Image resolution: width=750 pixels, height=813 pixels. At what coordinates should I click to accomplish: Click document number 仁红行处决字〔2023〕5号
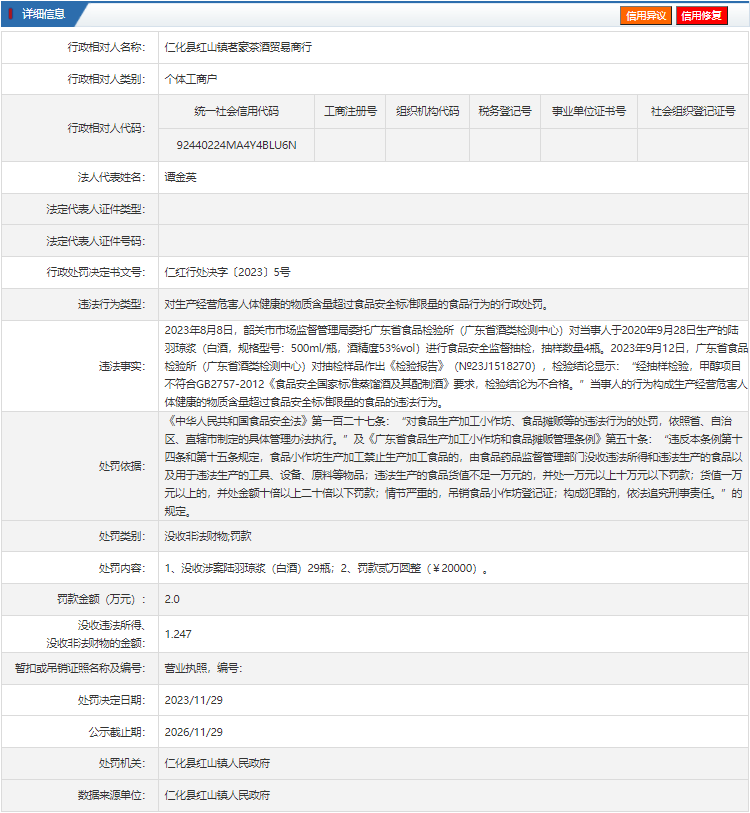pos(227,272)
